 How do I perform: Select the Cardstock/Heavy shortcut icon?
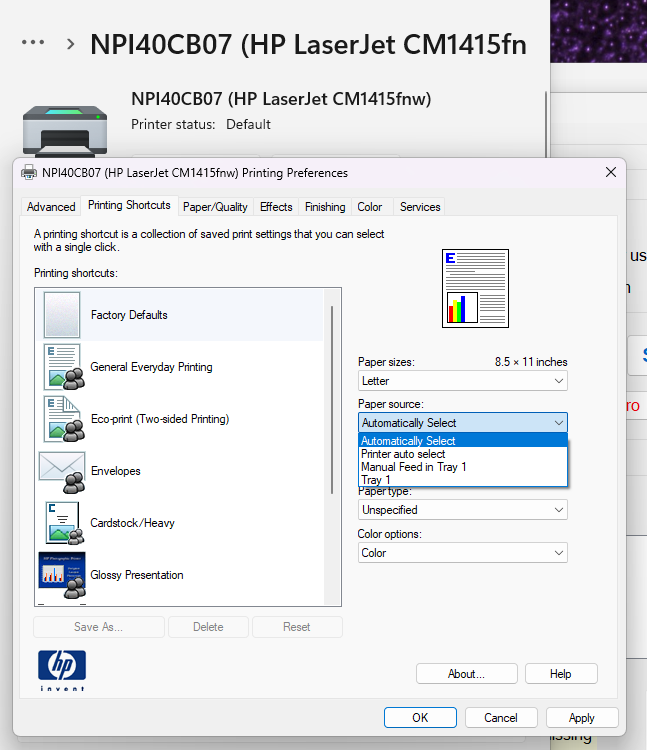point(62,523)
